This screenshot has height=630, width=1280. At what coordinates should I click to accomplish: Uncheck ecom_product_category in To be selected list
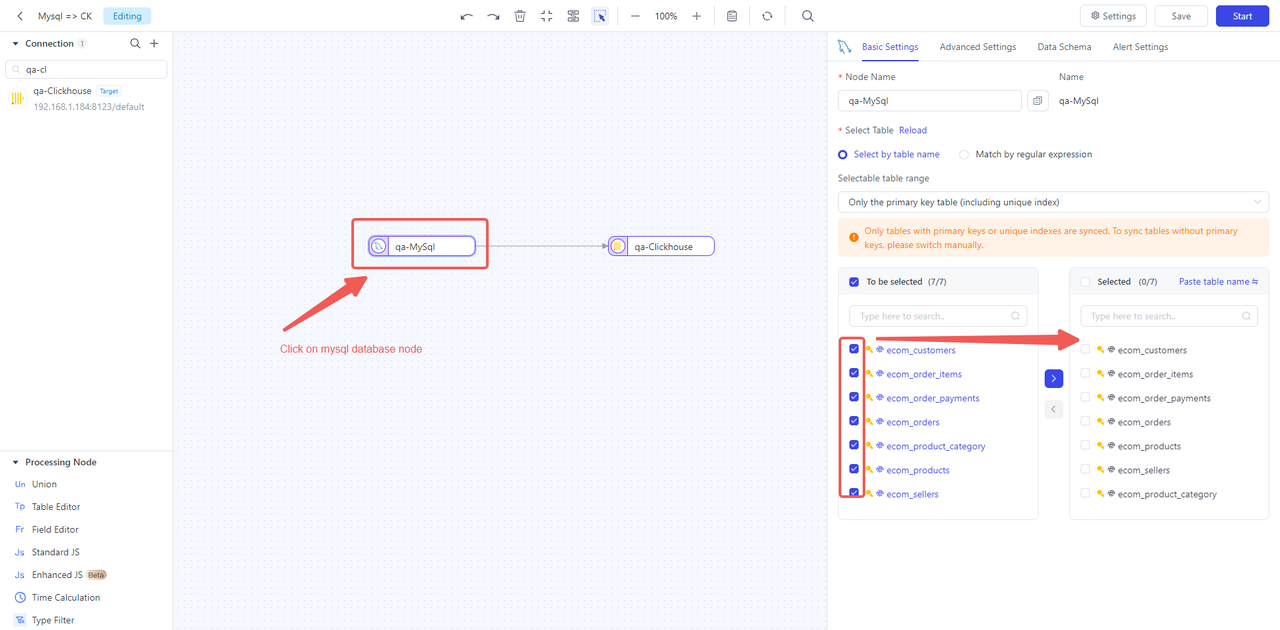tap(854, 445)
